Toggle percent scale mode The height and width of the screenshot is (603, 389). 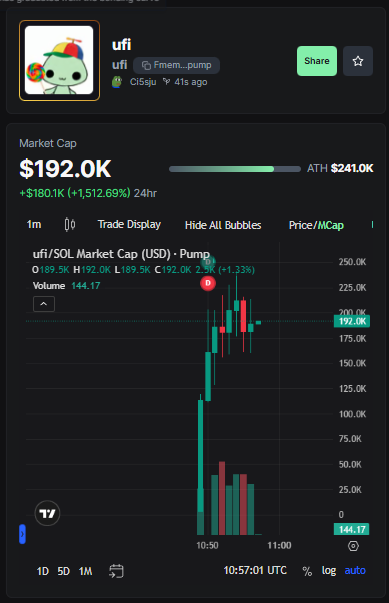(x=307, y=571)
